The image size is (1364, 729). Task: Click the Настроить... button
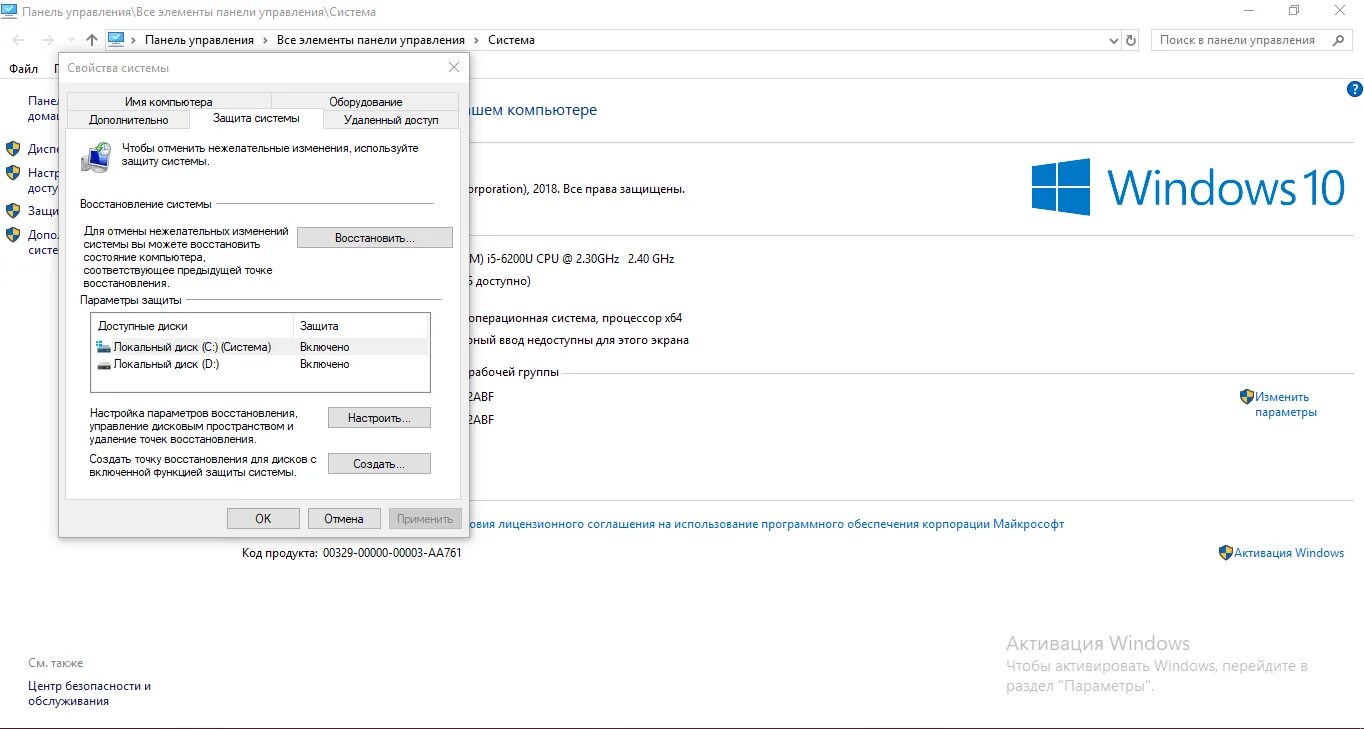pos(379,418)
